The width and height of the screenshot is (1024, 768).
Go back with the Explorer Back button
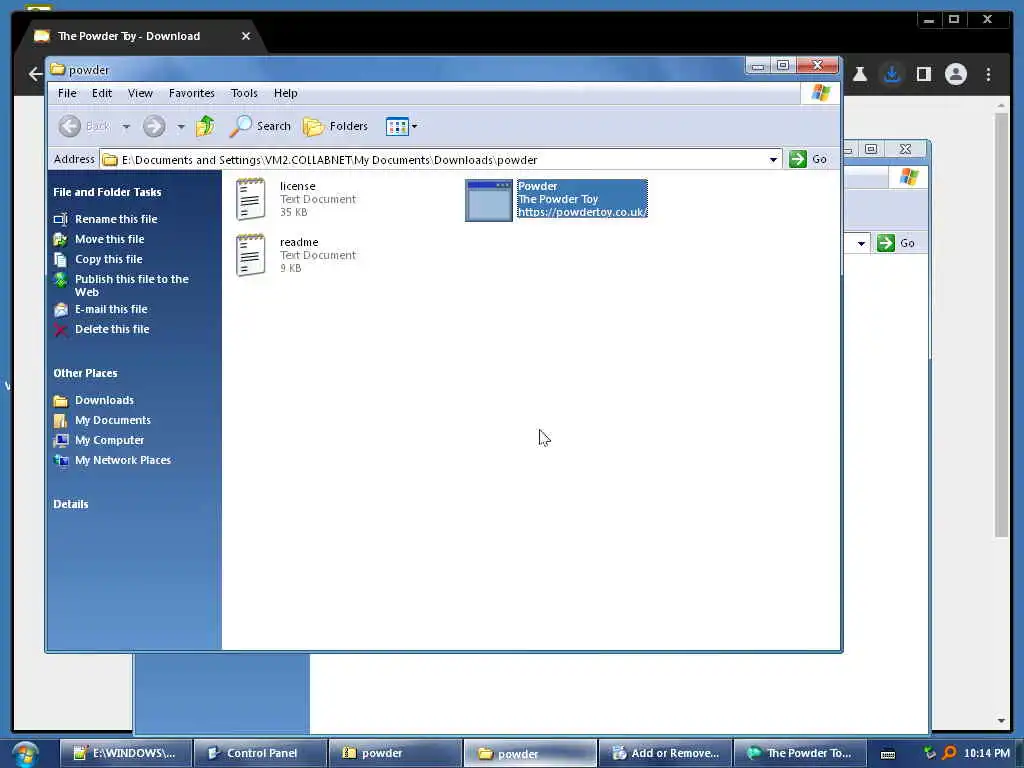[x=84, y=126]
